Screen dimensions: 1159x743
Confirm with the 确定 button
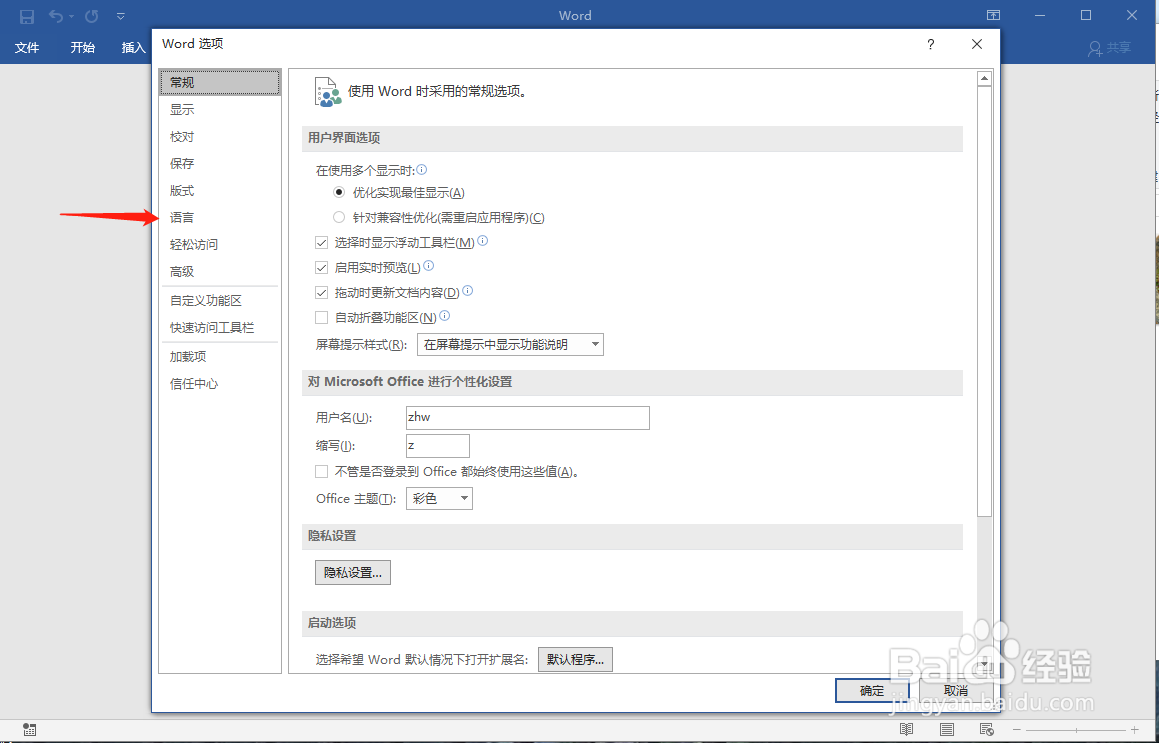tap(872, 691)
